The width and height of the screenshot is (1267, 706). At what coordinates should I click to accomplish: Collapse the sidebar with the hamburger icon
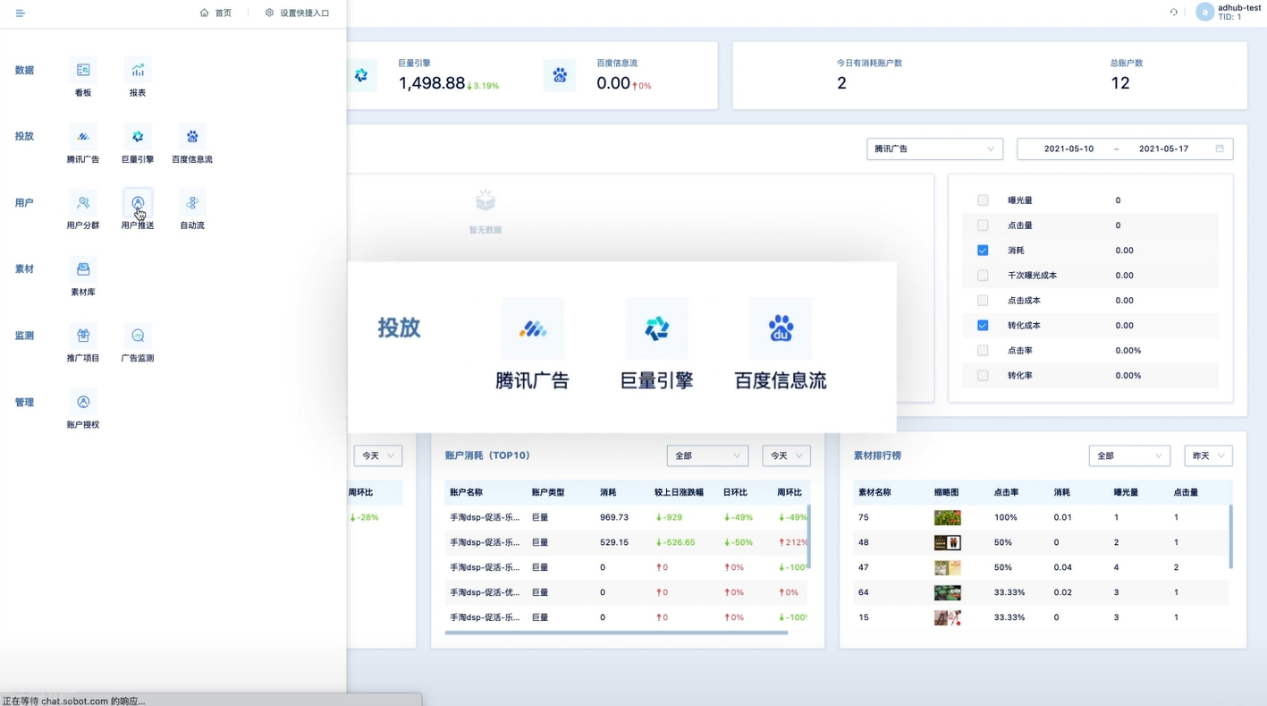20,13
